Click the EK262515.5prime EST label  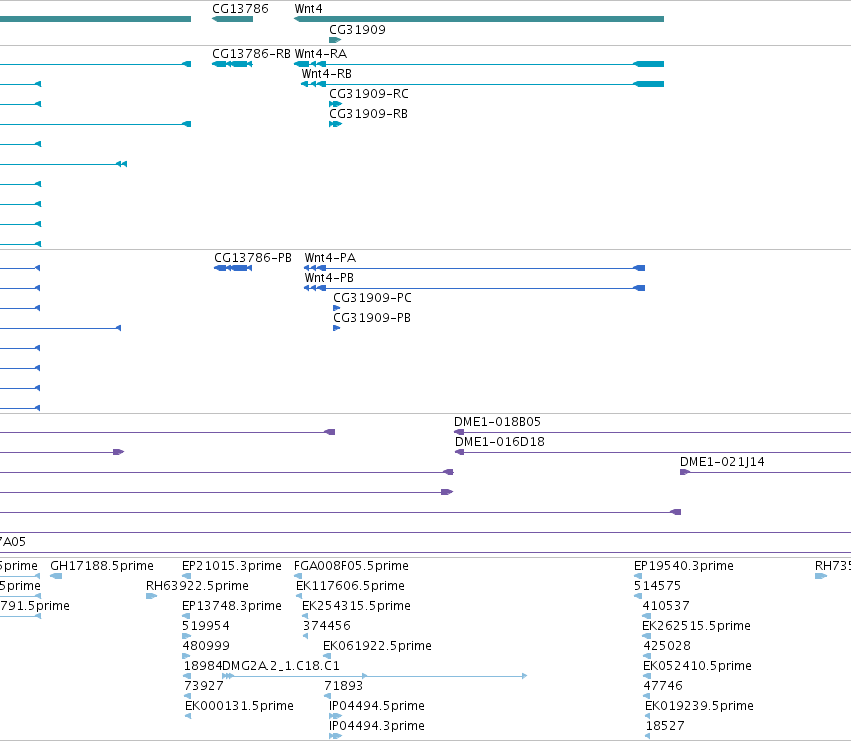(x=696, y=626)
